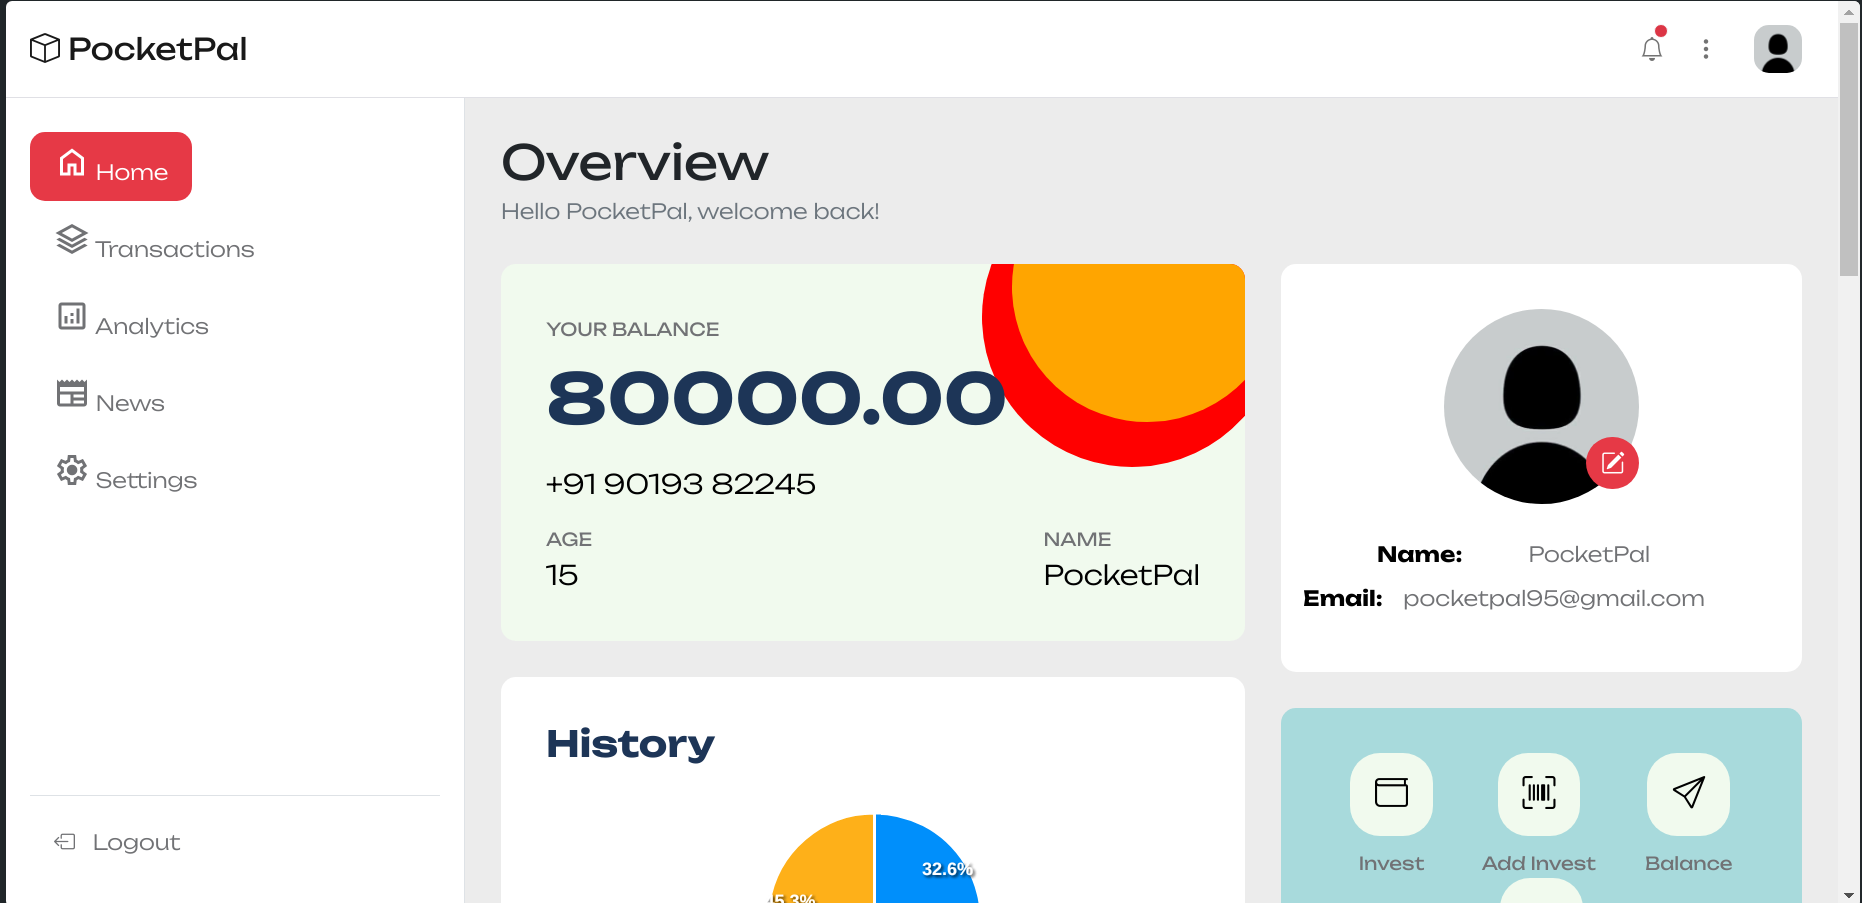The image size is (1862, 903).
Task: Click the age value 15
Action: coord(562,575)
